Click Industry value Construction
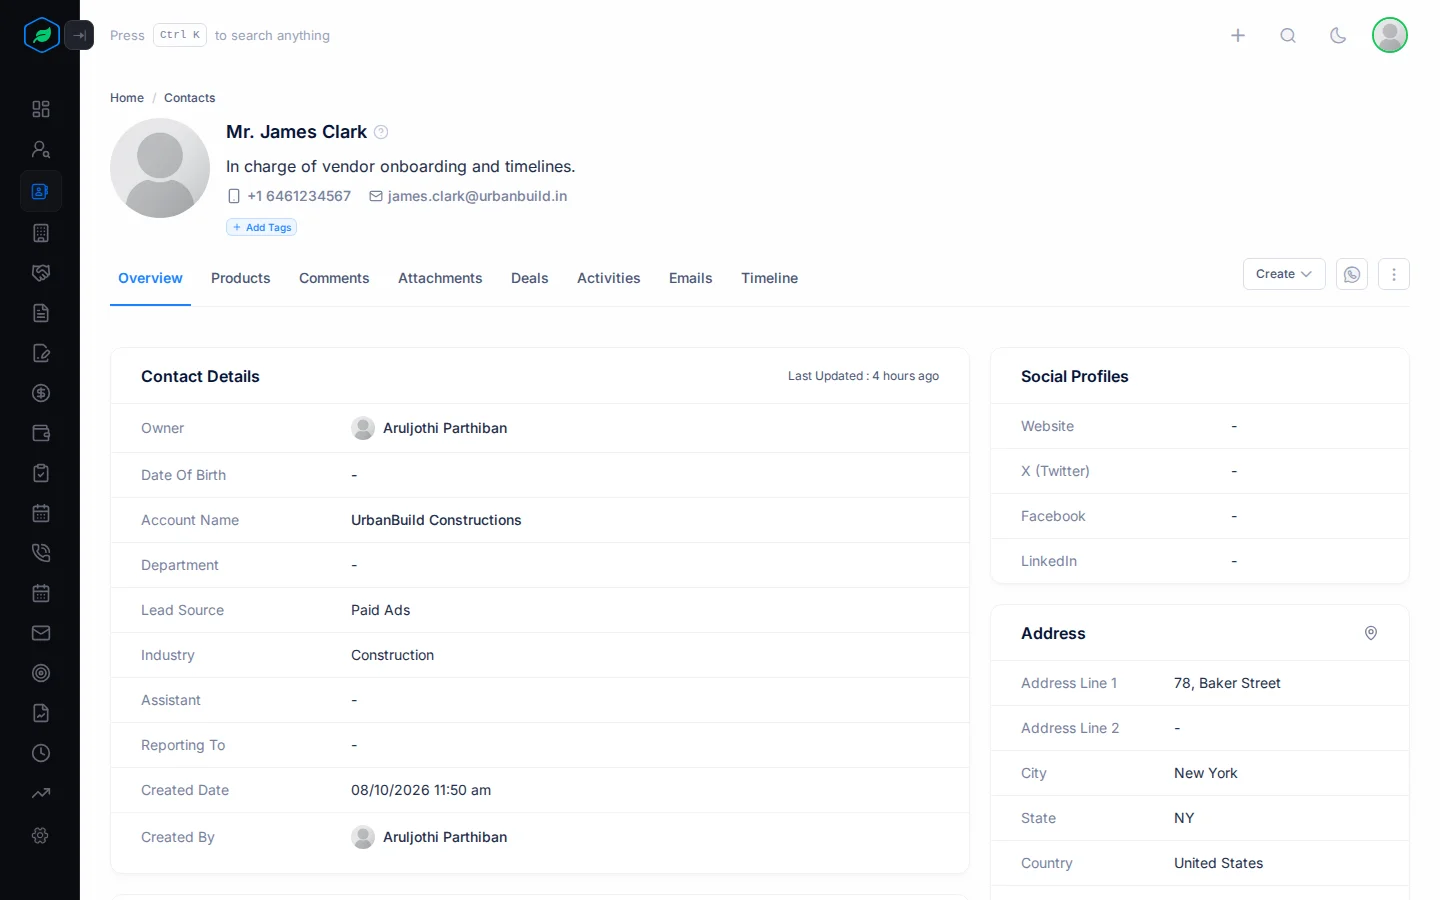The width and height of the screenshot is (1440, 900). [392, 655]
